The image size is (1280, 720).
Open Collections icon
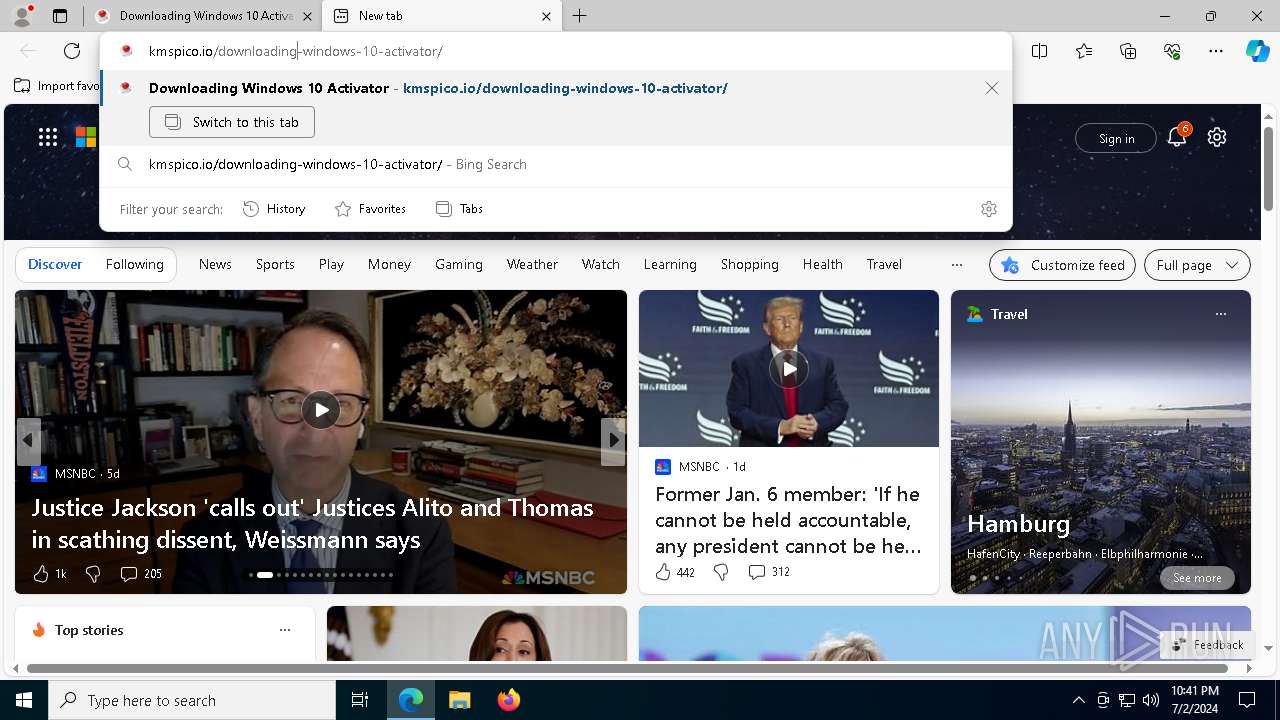pos(1128,51)
